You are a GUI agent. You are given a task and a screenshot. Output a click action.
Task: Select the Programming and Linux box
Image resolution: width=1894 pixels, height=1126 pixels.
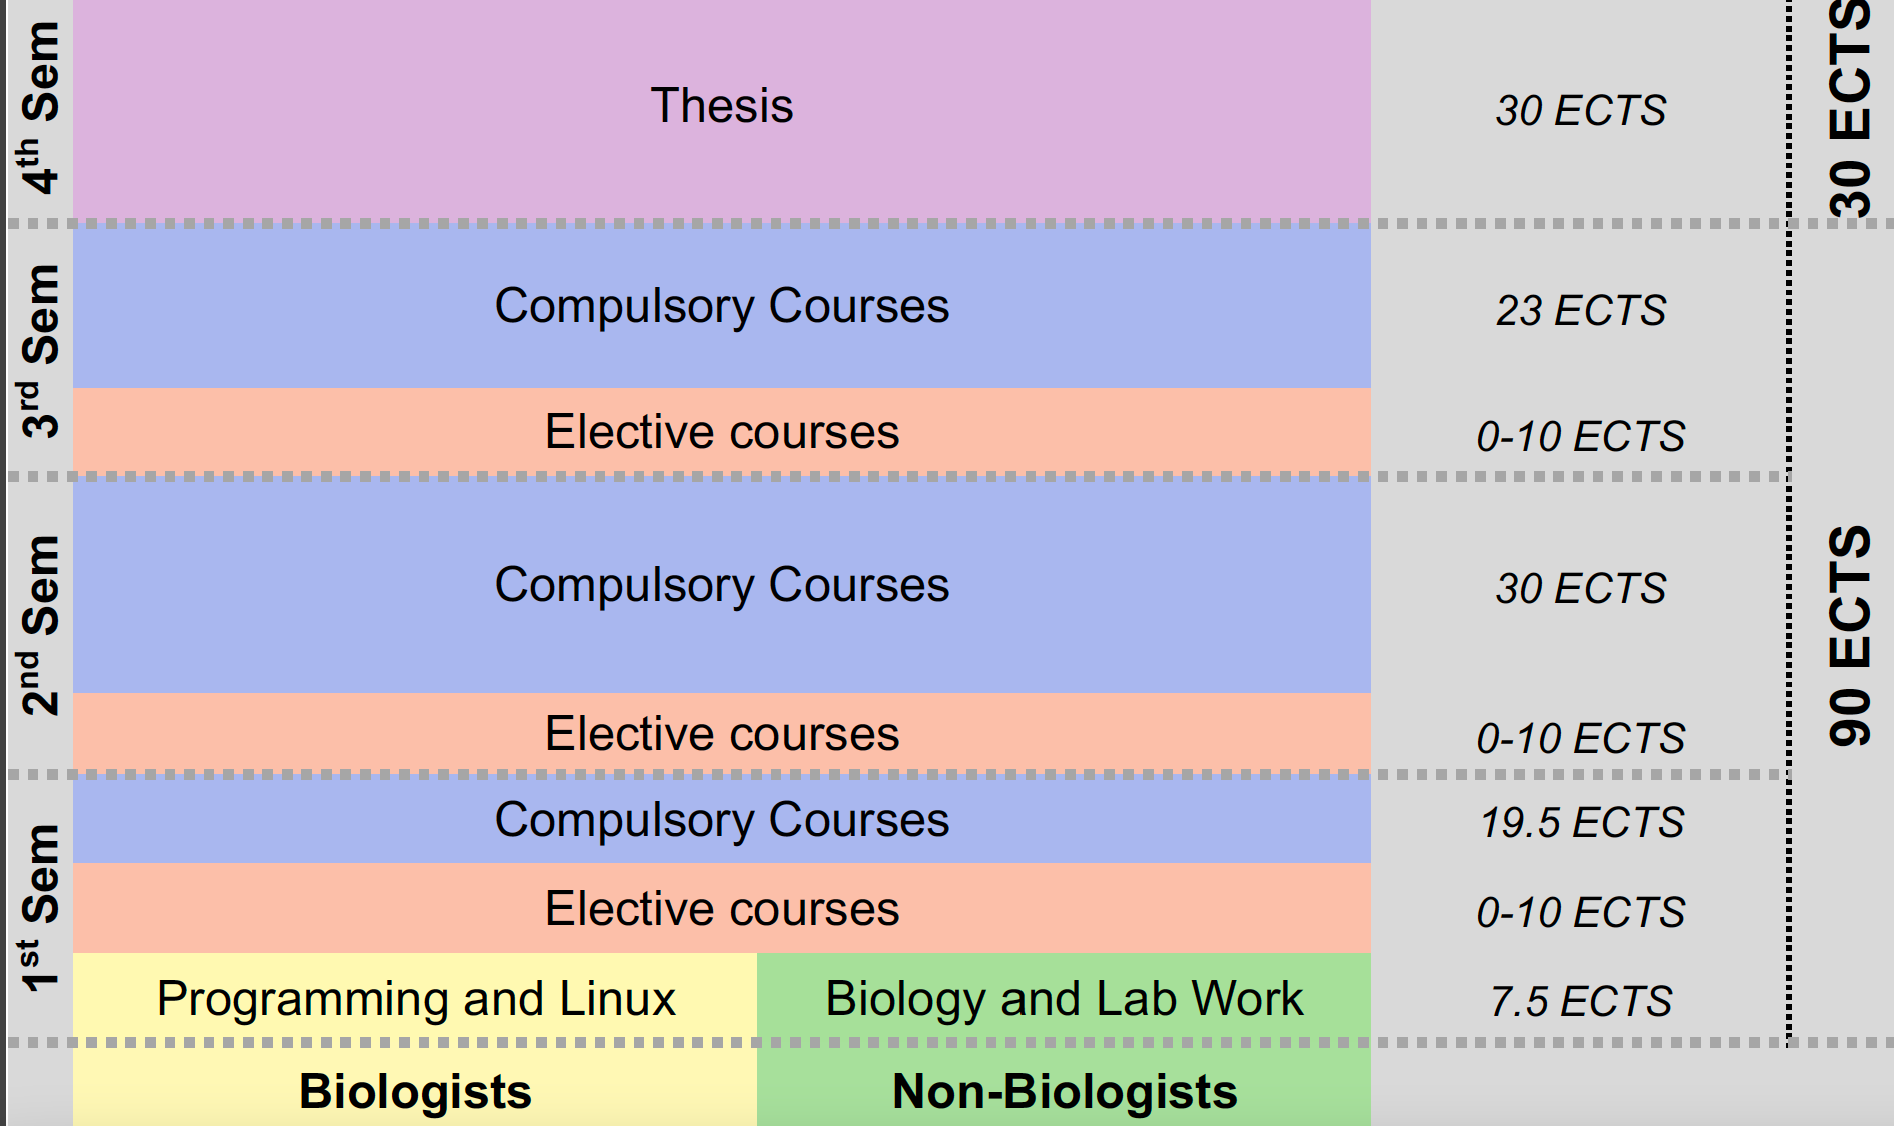tap(415, 997)
